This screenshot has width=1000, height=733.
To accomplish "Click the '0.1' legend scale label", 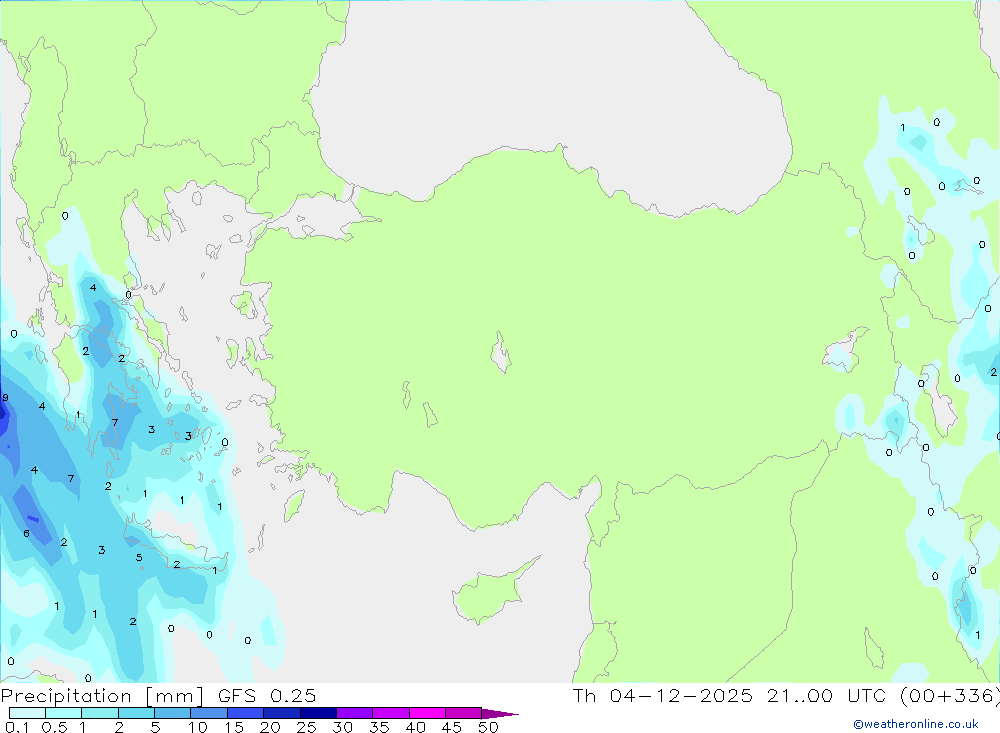I will click(x=17, y=727).
